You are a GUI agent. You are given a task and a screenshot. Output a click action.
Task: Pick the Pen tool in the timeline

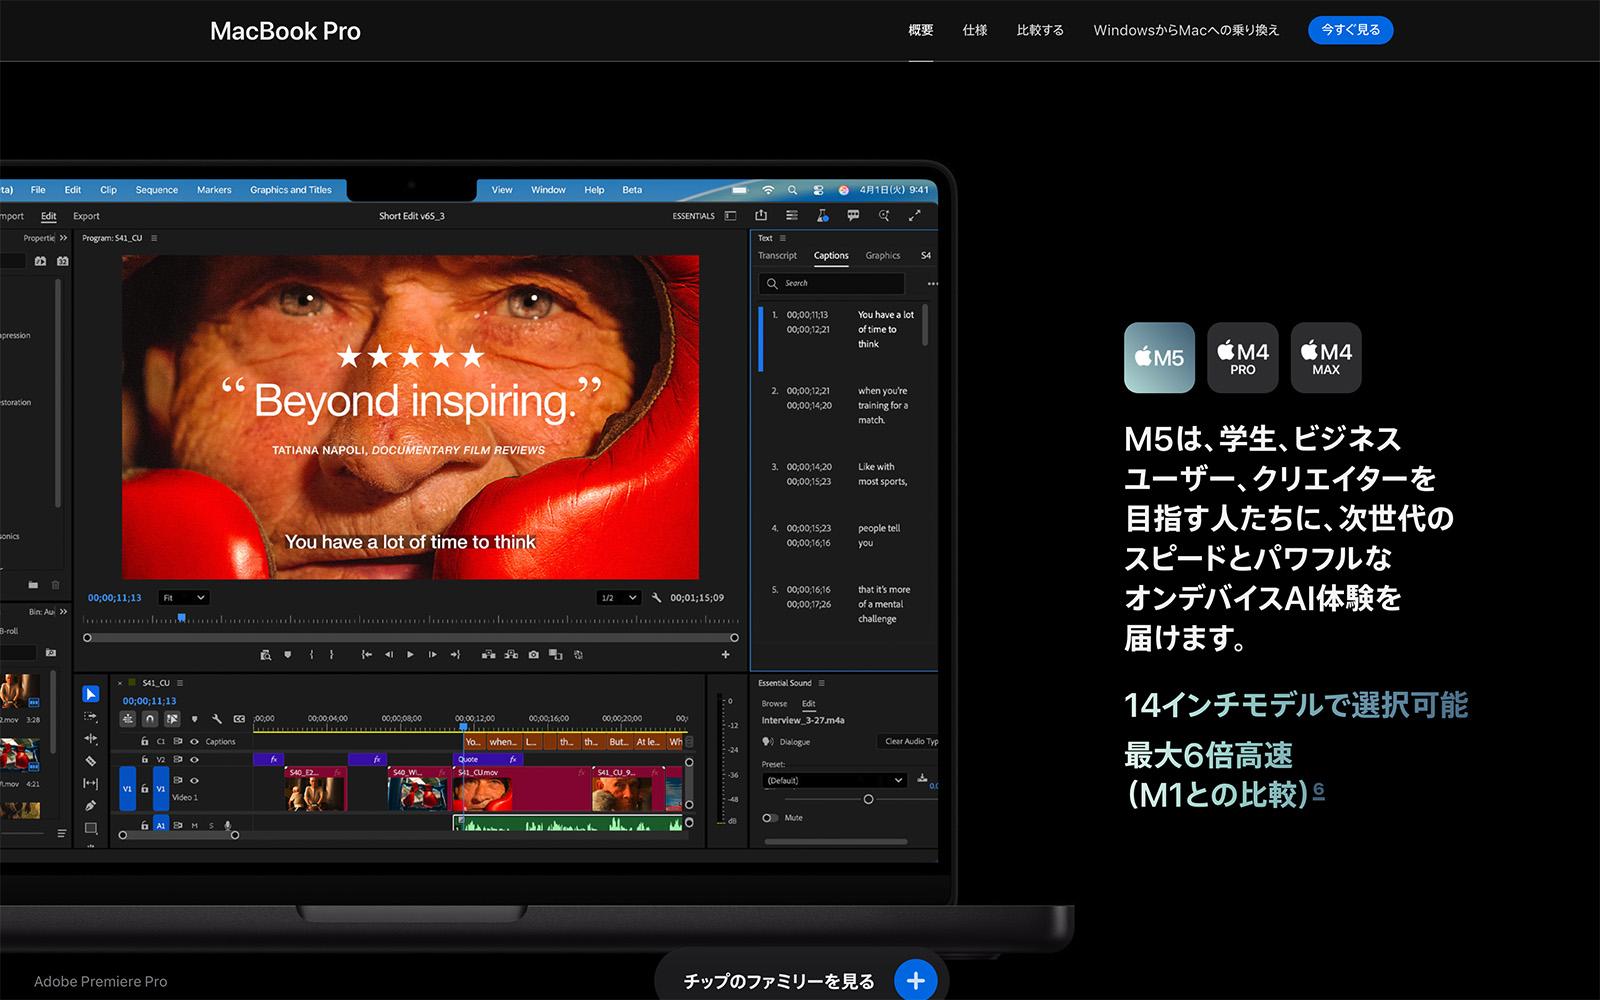click(x=91, y=804)
